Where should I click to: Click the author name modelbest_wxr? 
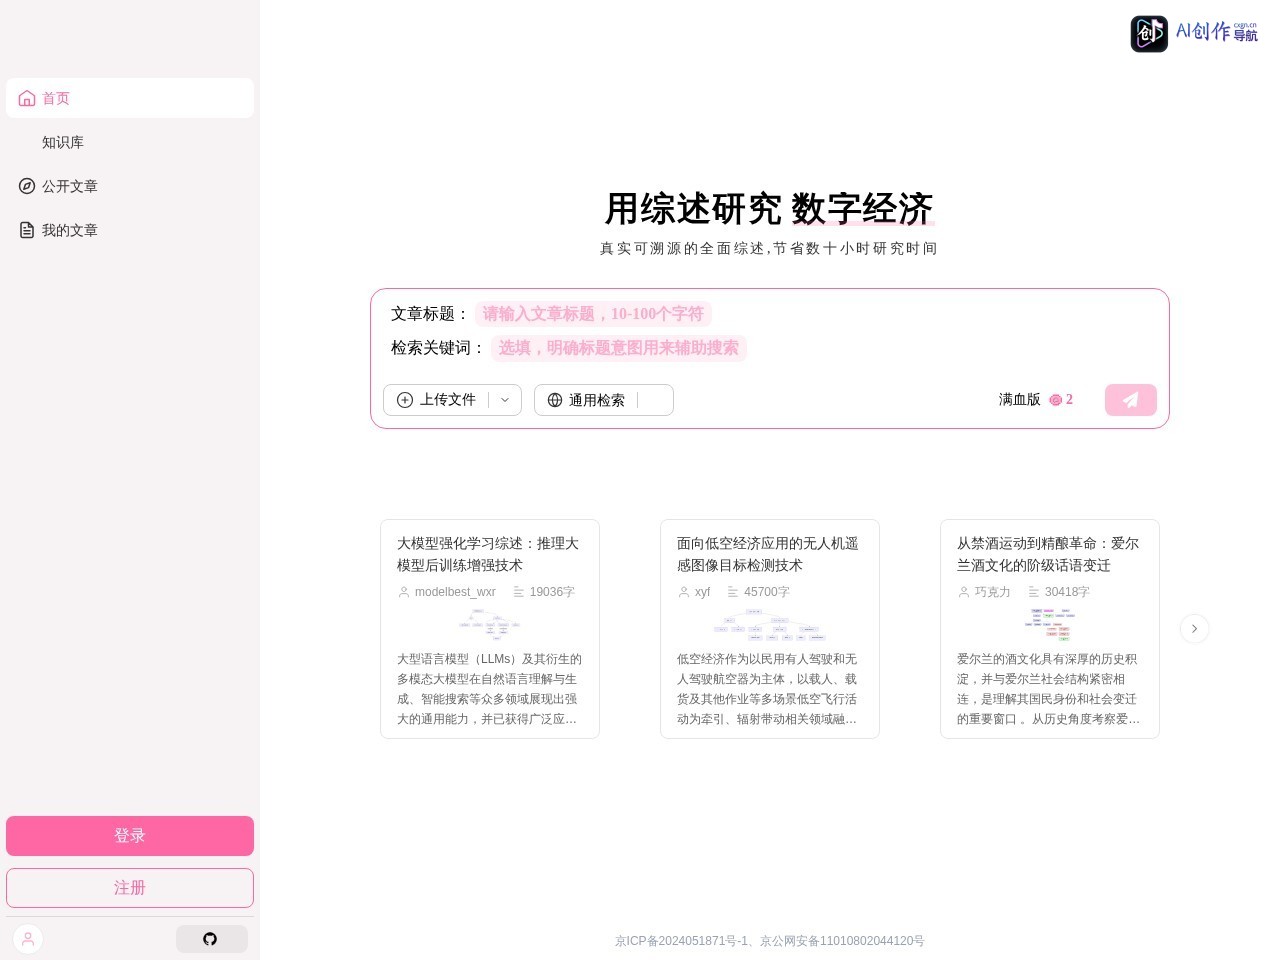point(455,592)
